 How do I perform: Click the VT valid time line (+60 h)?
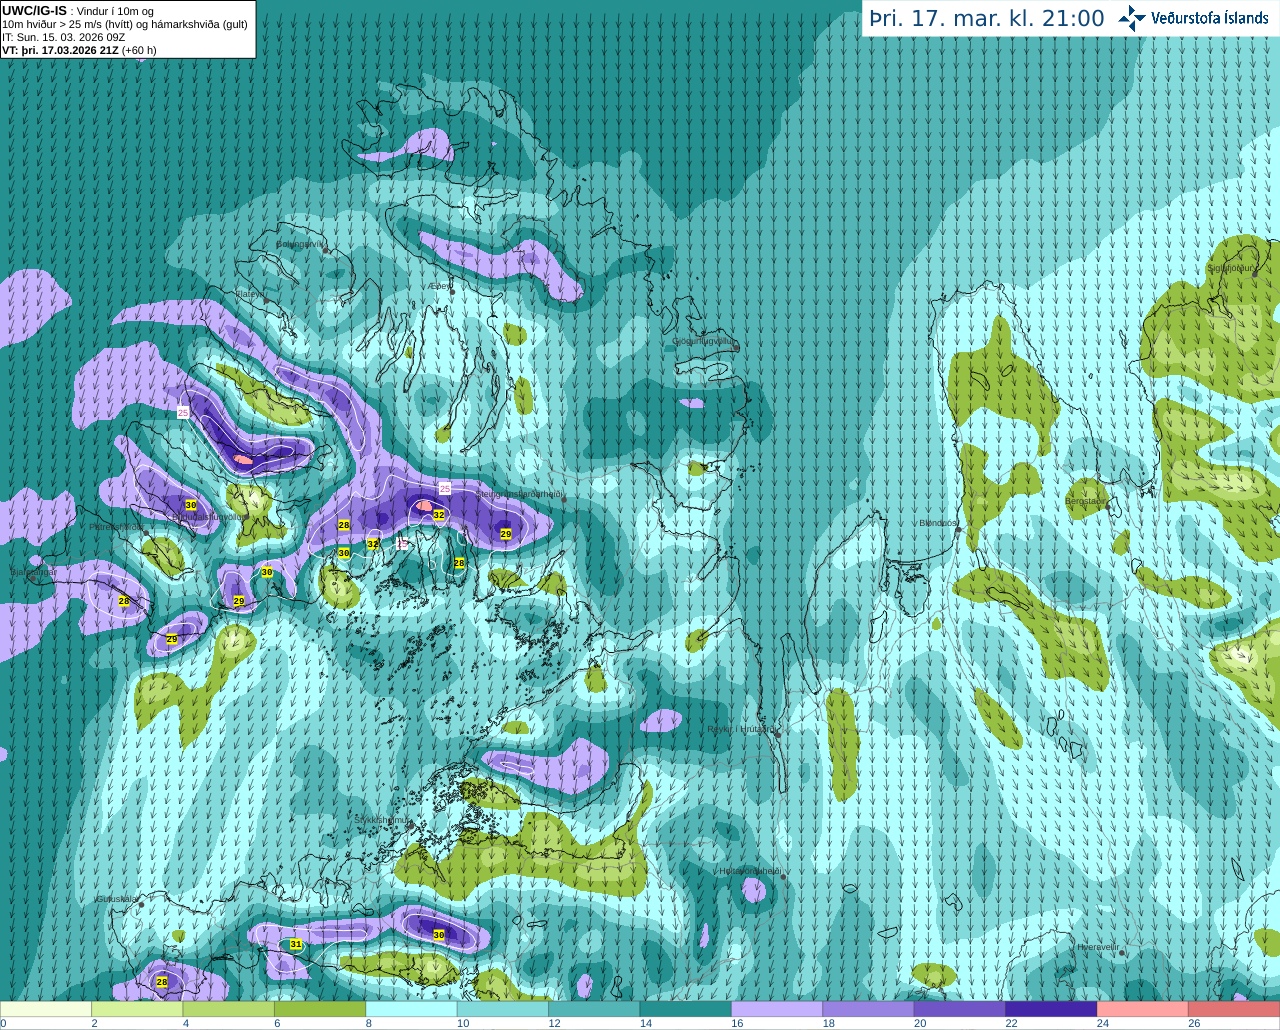pos(79,50)
